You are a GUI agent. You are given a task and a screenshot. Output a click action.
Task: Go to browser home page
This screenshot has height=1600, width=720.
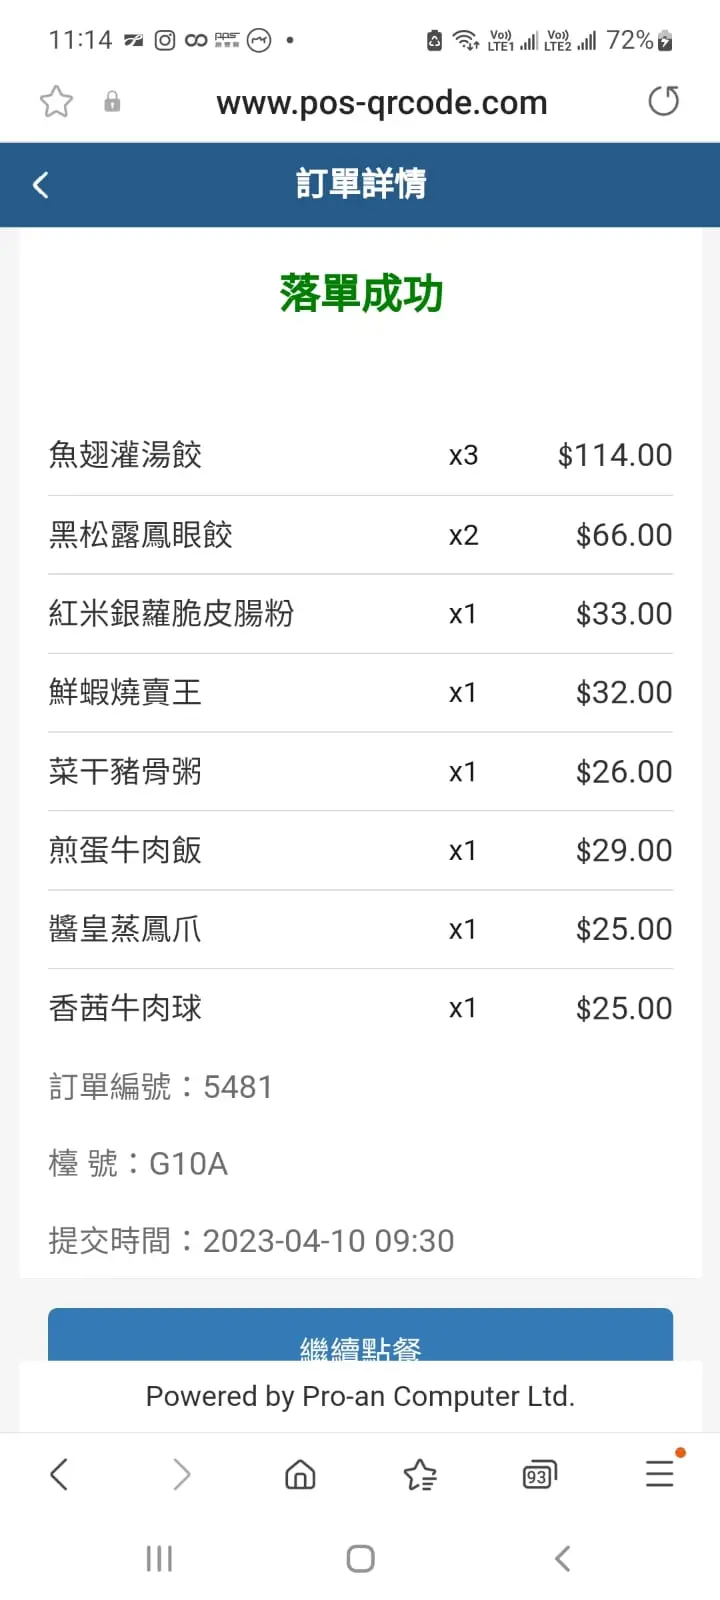click(300, 1474)
